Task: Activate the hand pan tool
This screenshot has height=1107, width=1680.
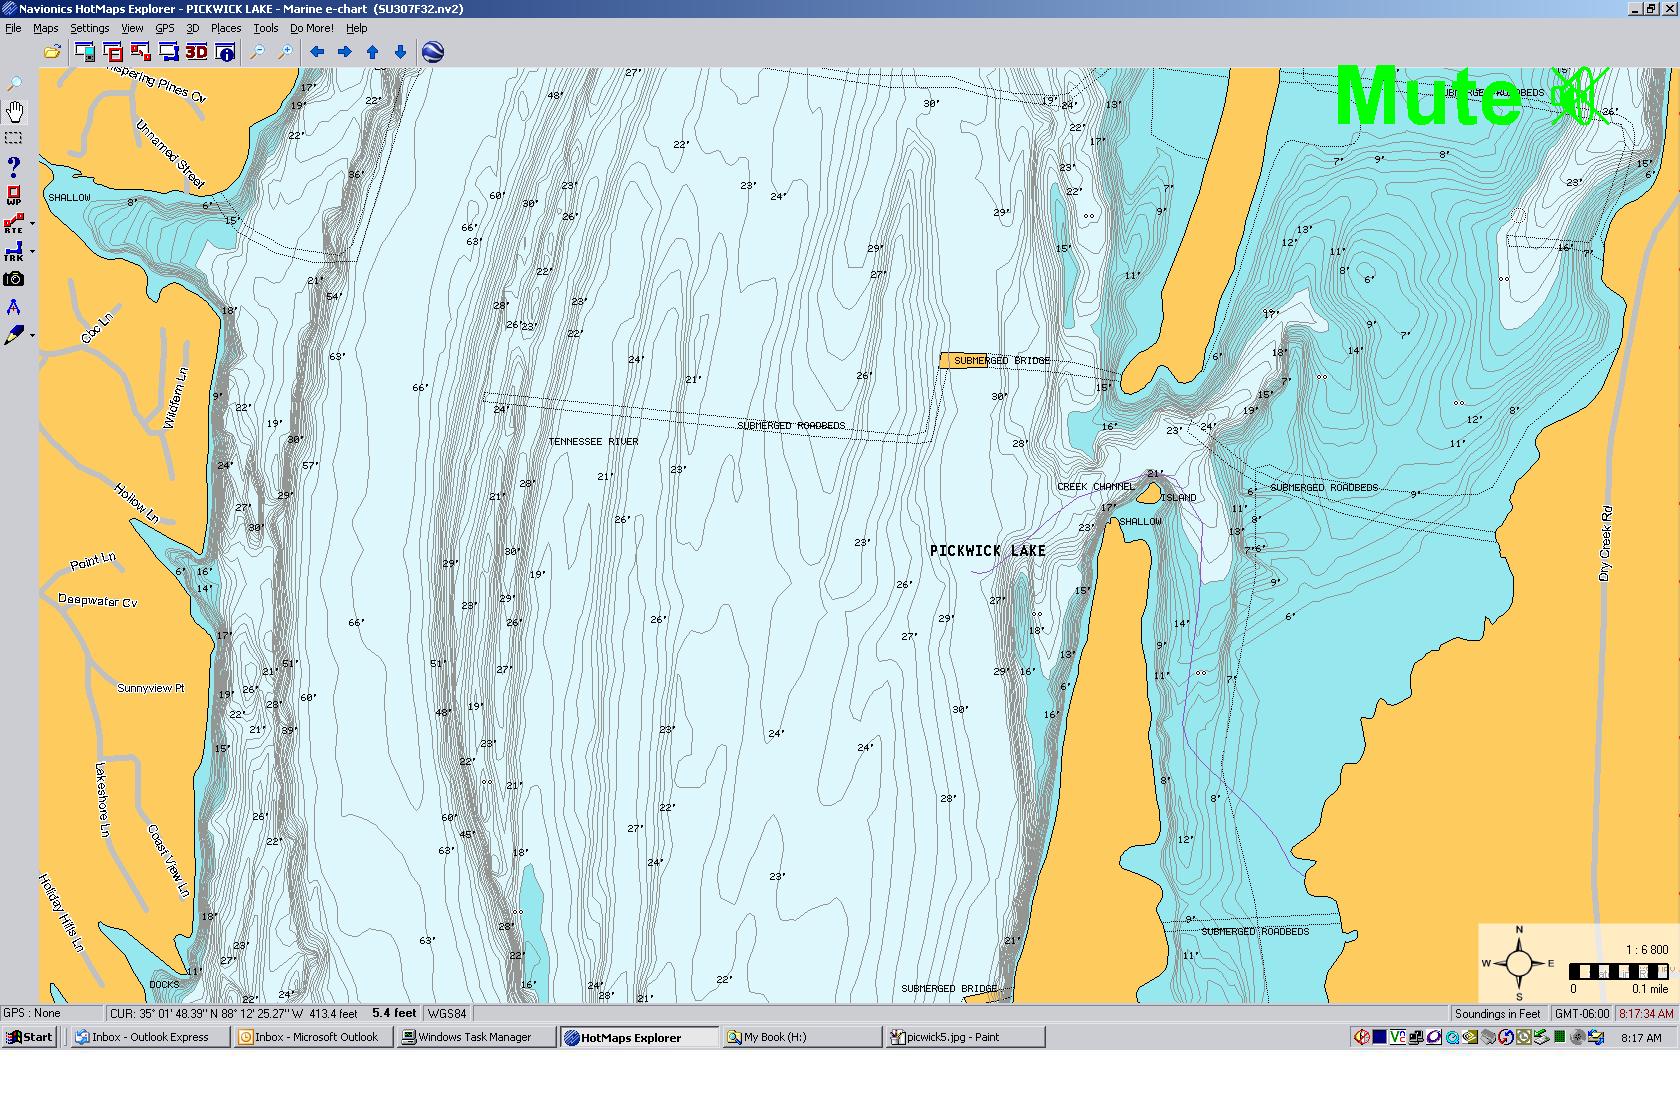Action: (14, 111)
